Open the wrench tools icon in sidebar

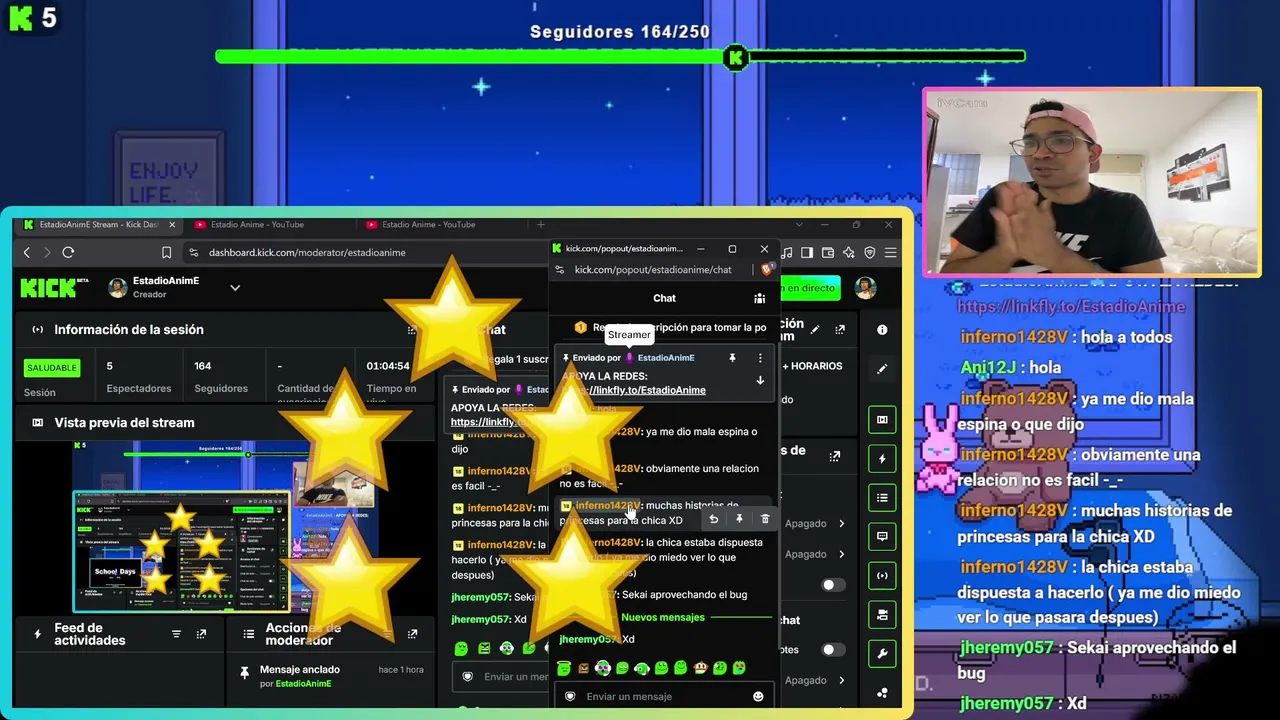882,654
